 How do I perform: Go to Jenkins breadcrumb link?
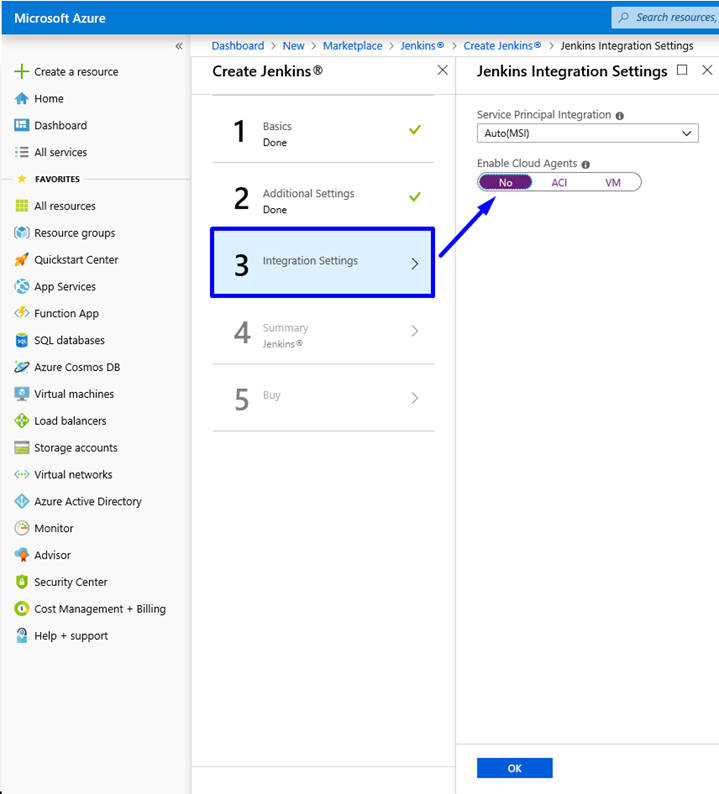pyautogui.click(x=422, y=46)
